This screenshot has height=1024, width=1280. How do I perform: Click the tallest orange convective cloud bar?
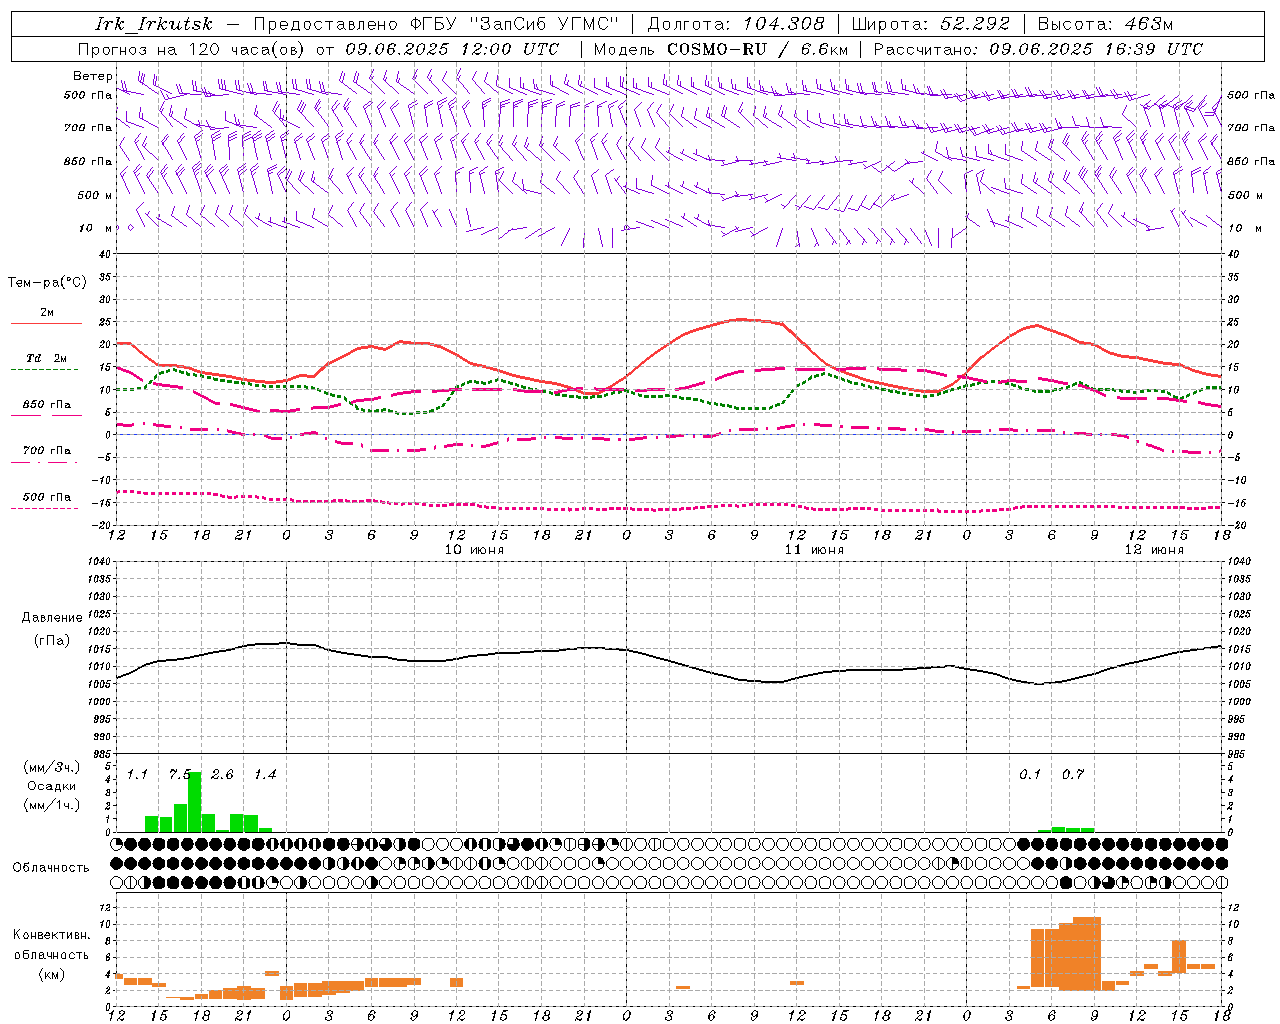[x=1087, y=953]
